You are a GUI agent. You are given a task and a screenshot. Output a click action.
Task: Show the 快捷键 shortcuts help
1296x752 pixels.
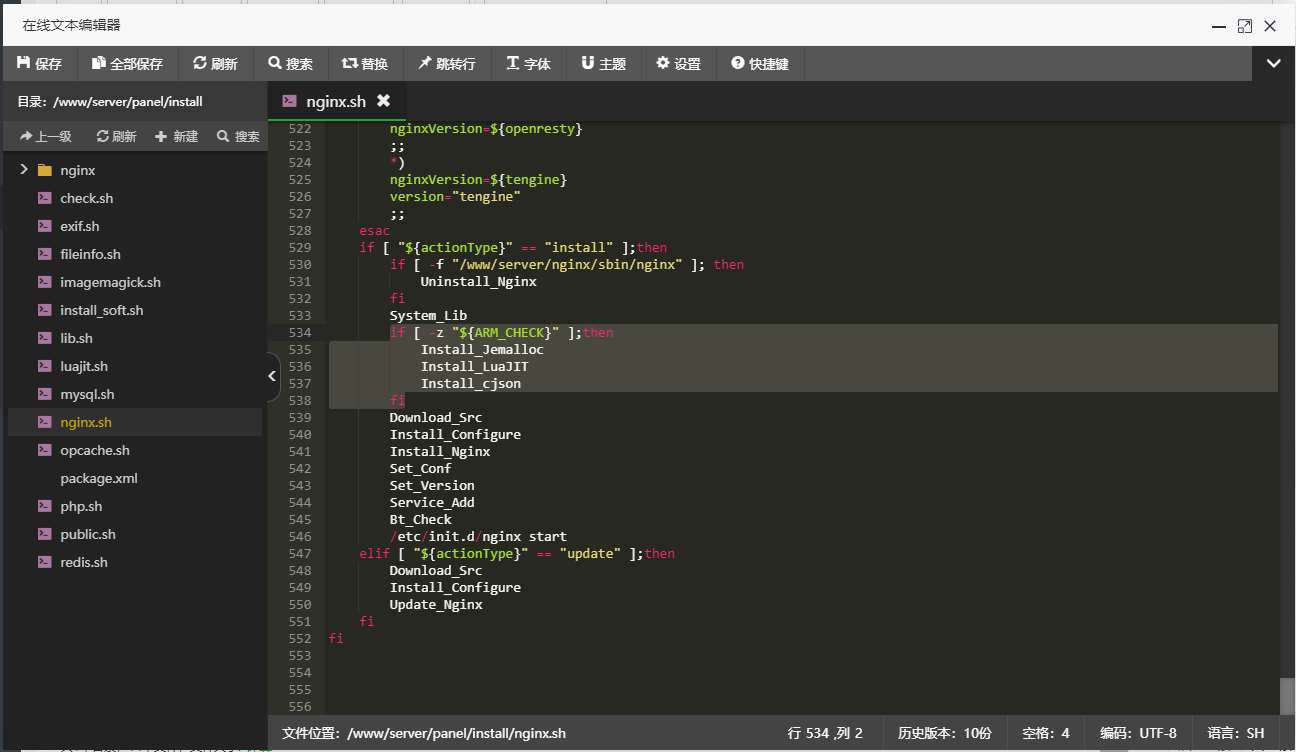[760, 64]
